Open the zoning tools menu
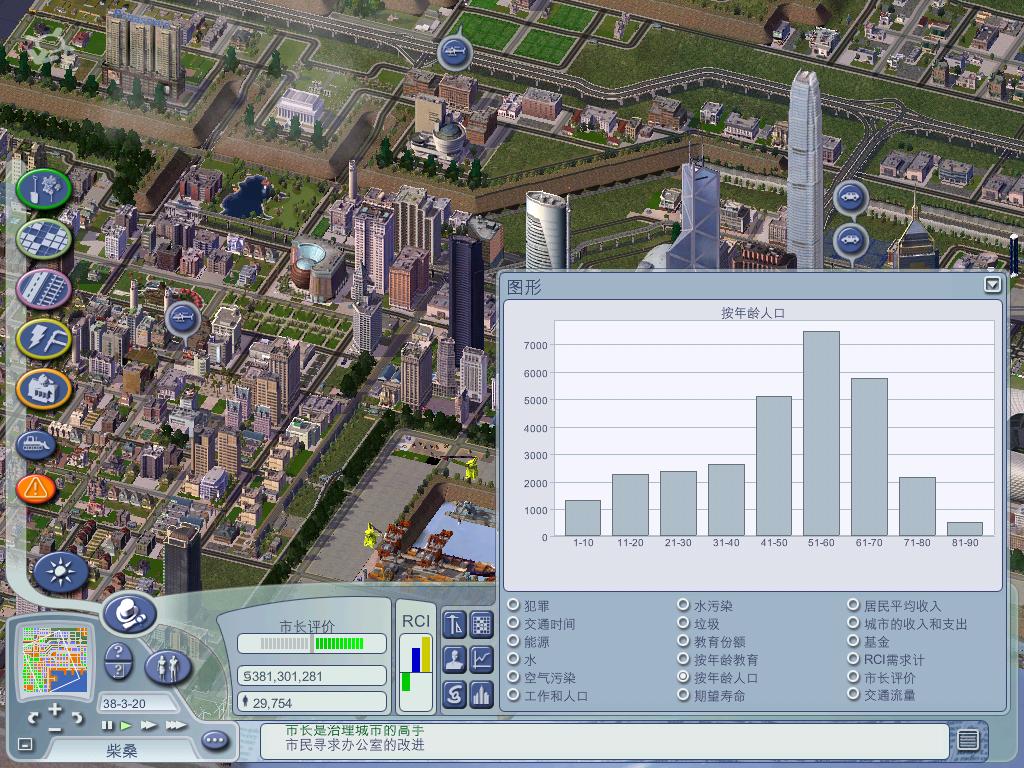 click(44, 239)
